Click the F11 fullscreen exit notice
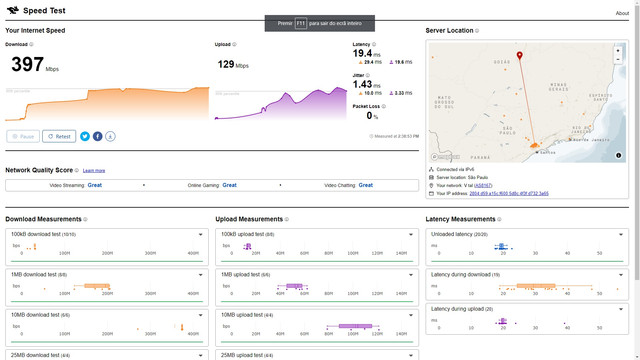The width and height of the screenshot is (640, 360). click(320, 23)
